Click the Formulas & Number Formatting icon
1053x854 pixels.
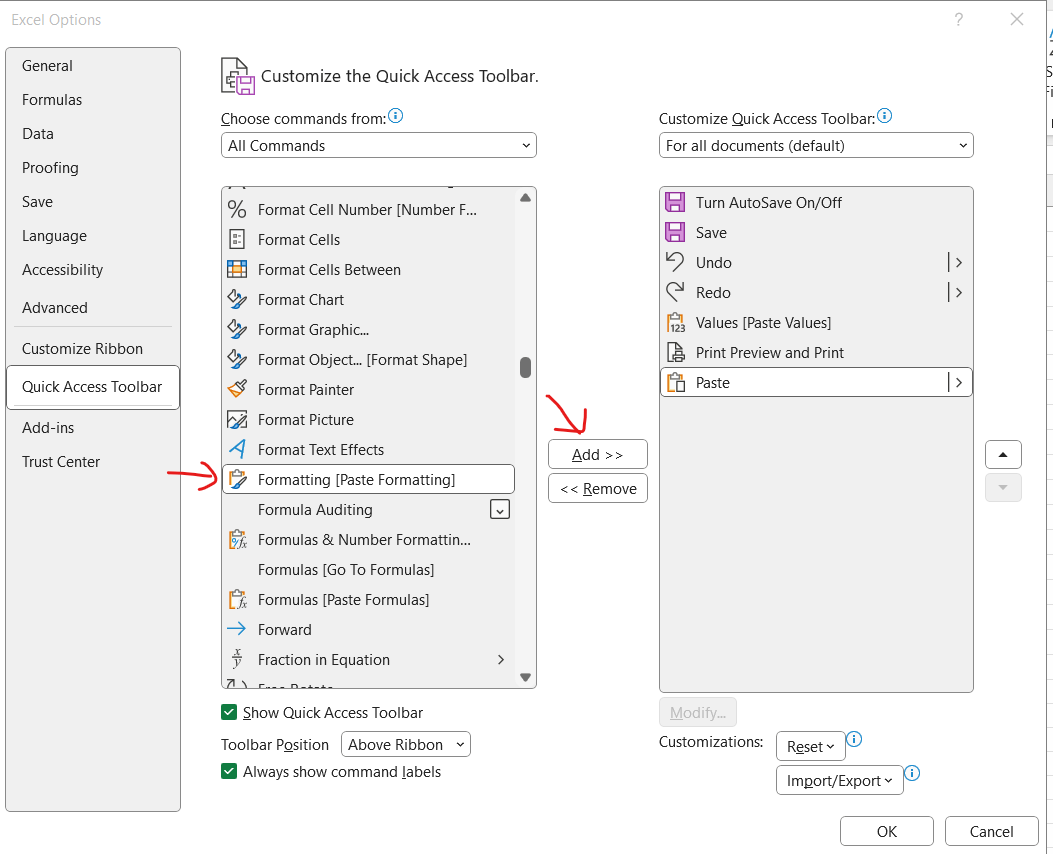click(238, 540)
